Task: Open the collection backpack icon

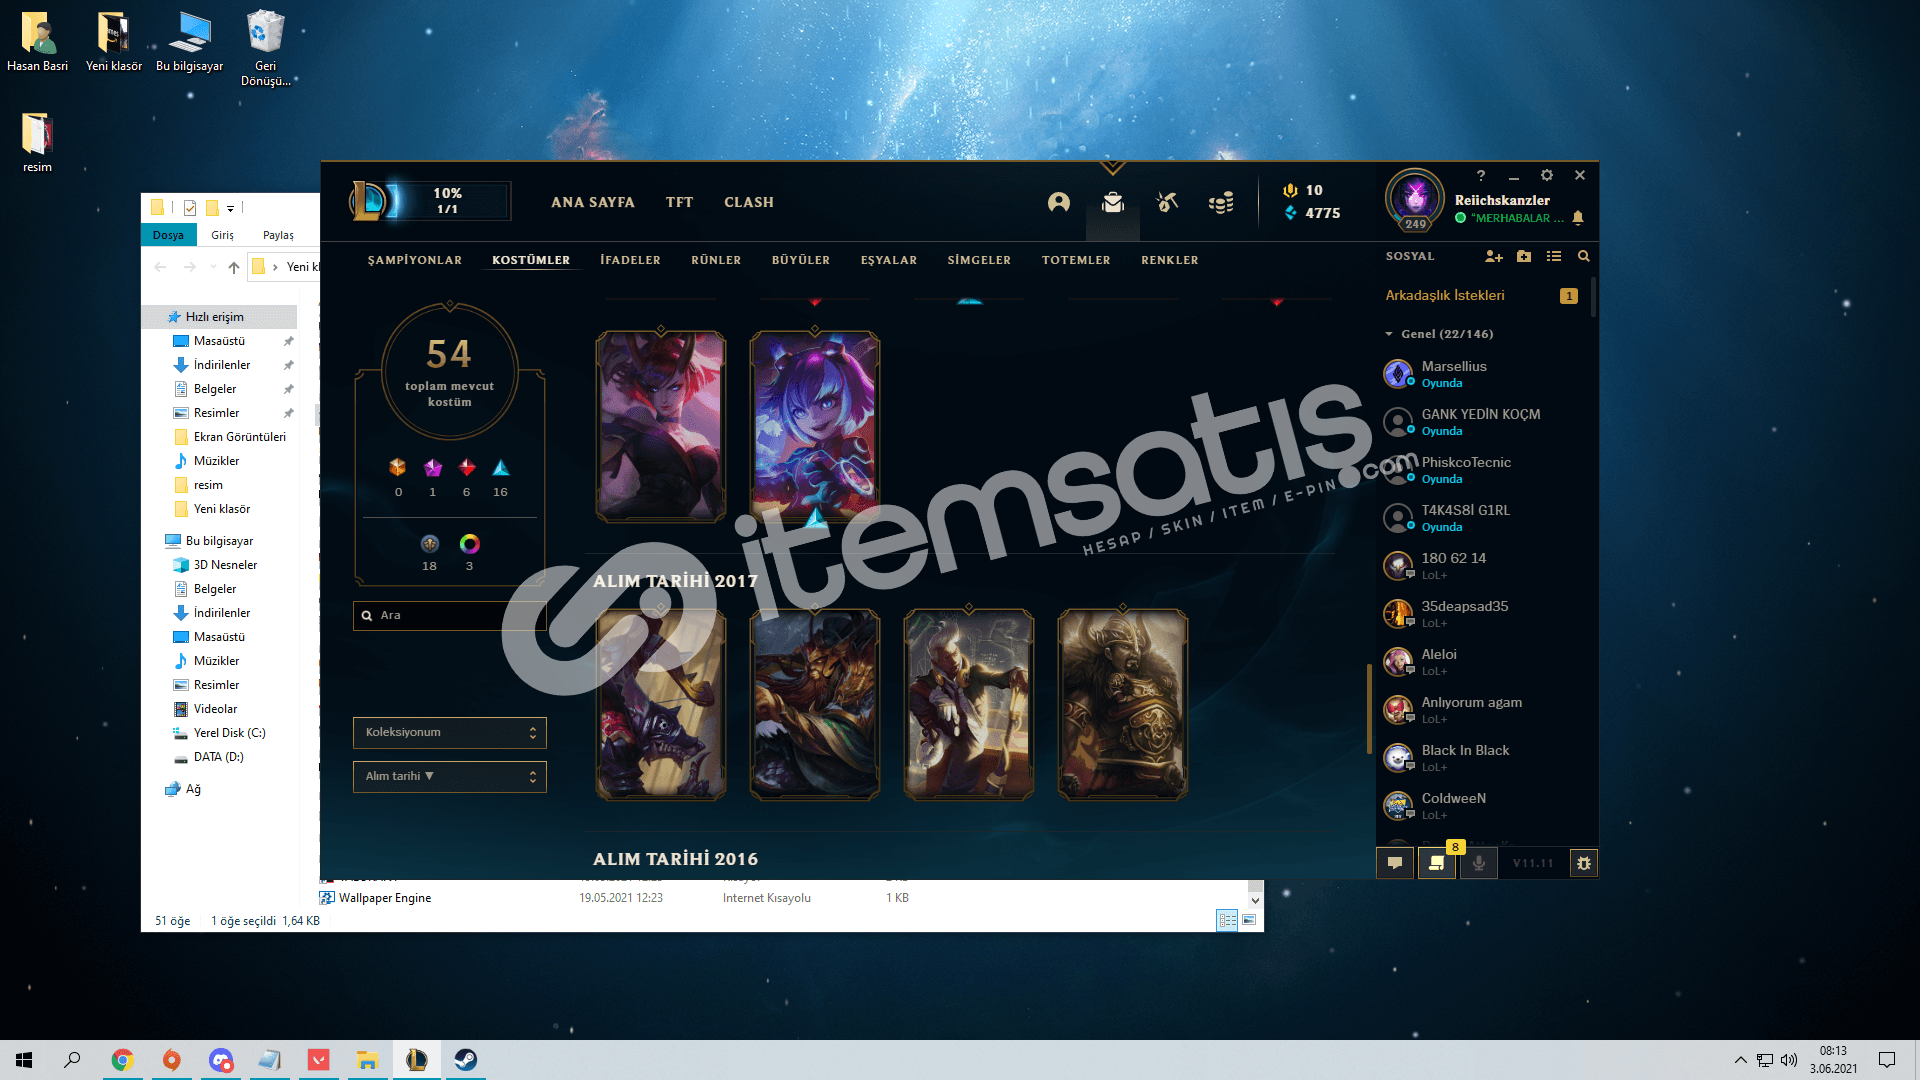Action: tap(1113, 202)
